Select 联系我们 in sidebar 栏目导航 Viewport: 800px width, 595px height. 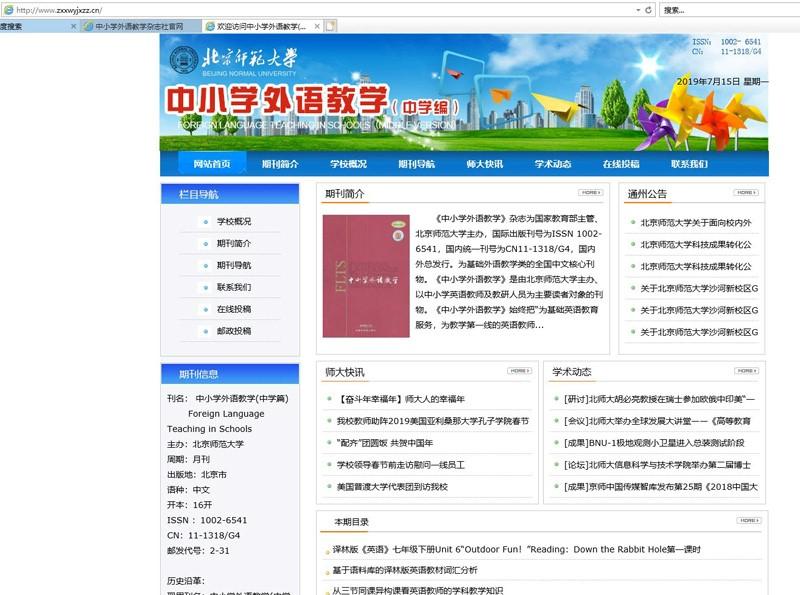(234, 287)
